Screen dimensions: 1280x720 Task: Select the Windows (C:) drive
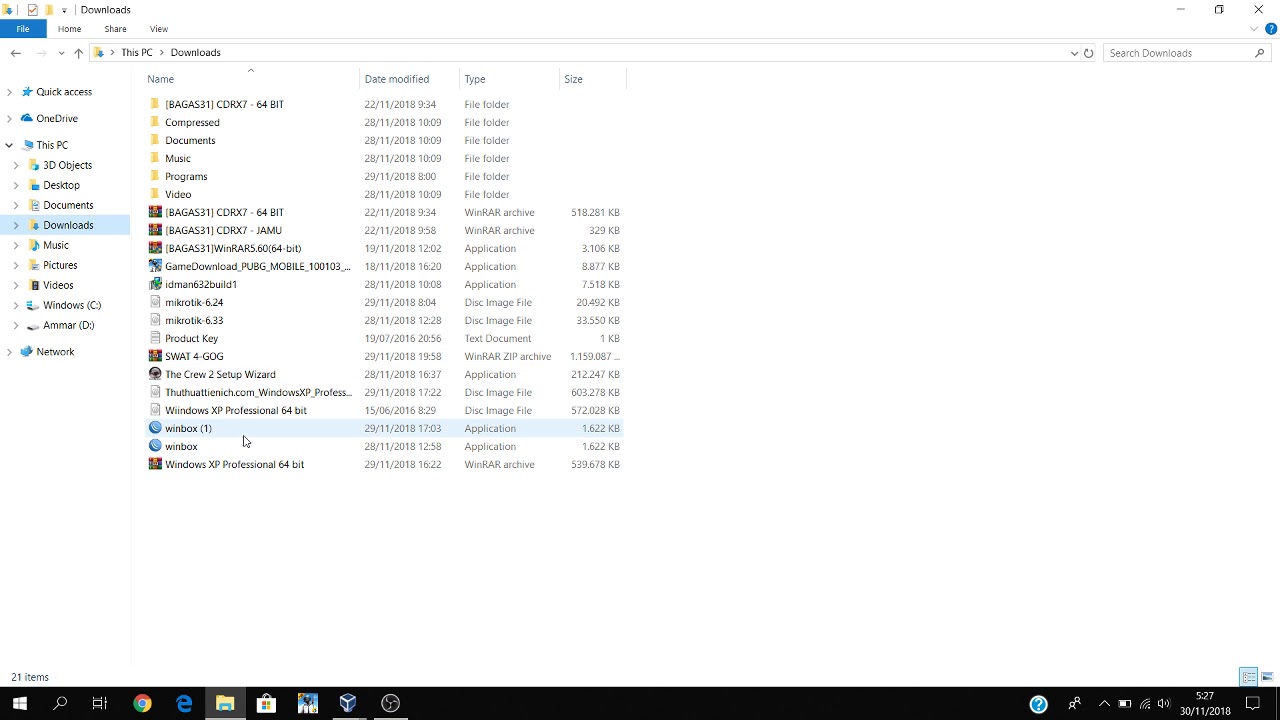72,305
